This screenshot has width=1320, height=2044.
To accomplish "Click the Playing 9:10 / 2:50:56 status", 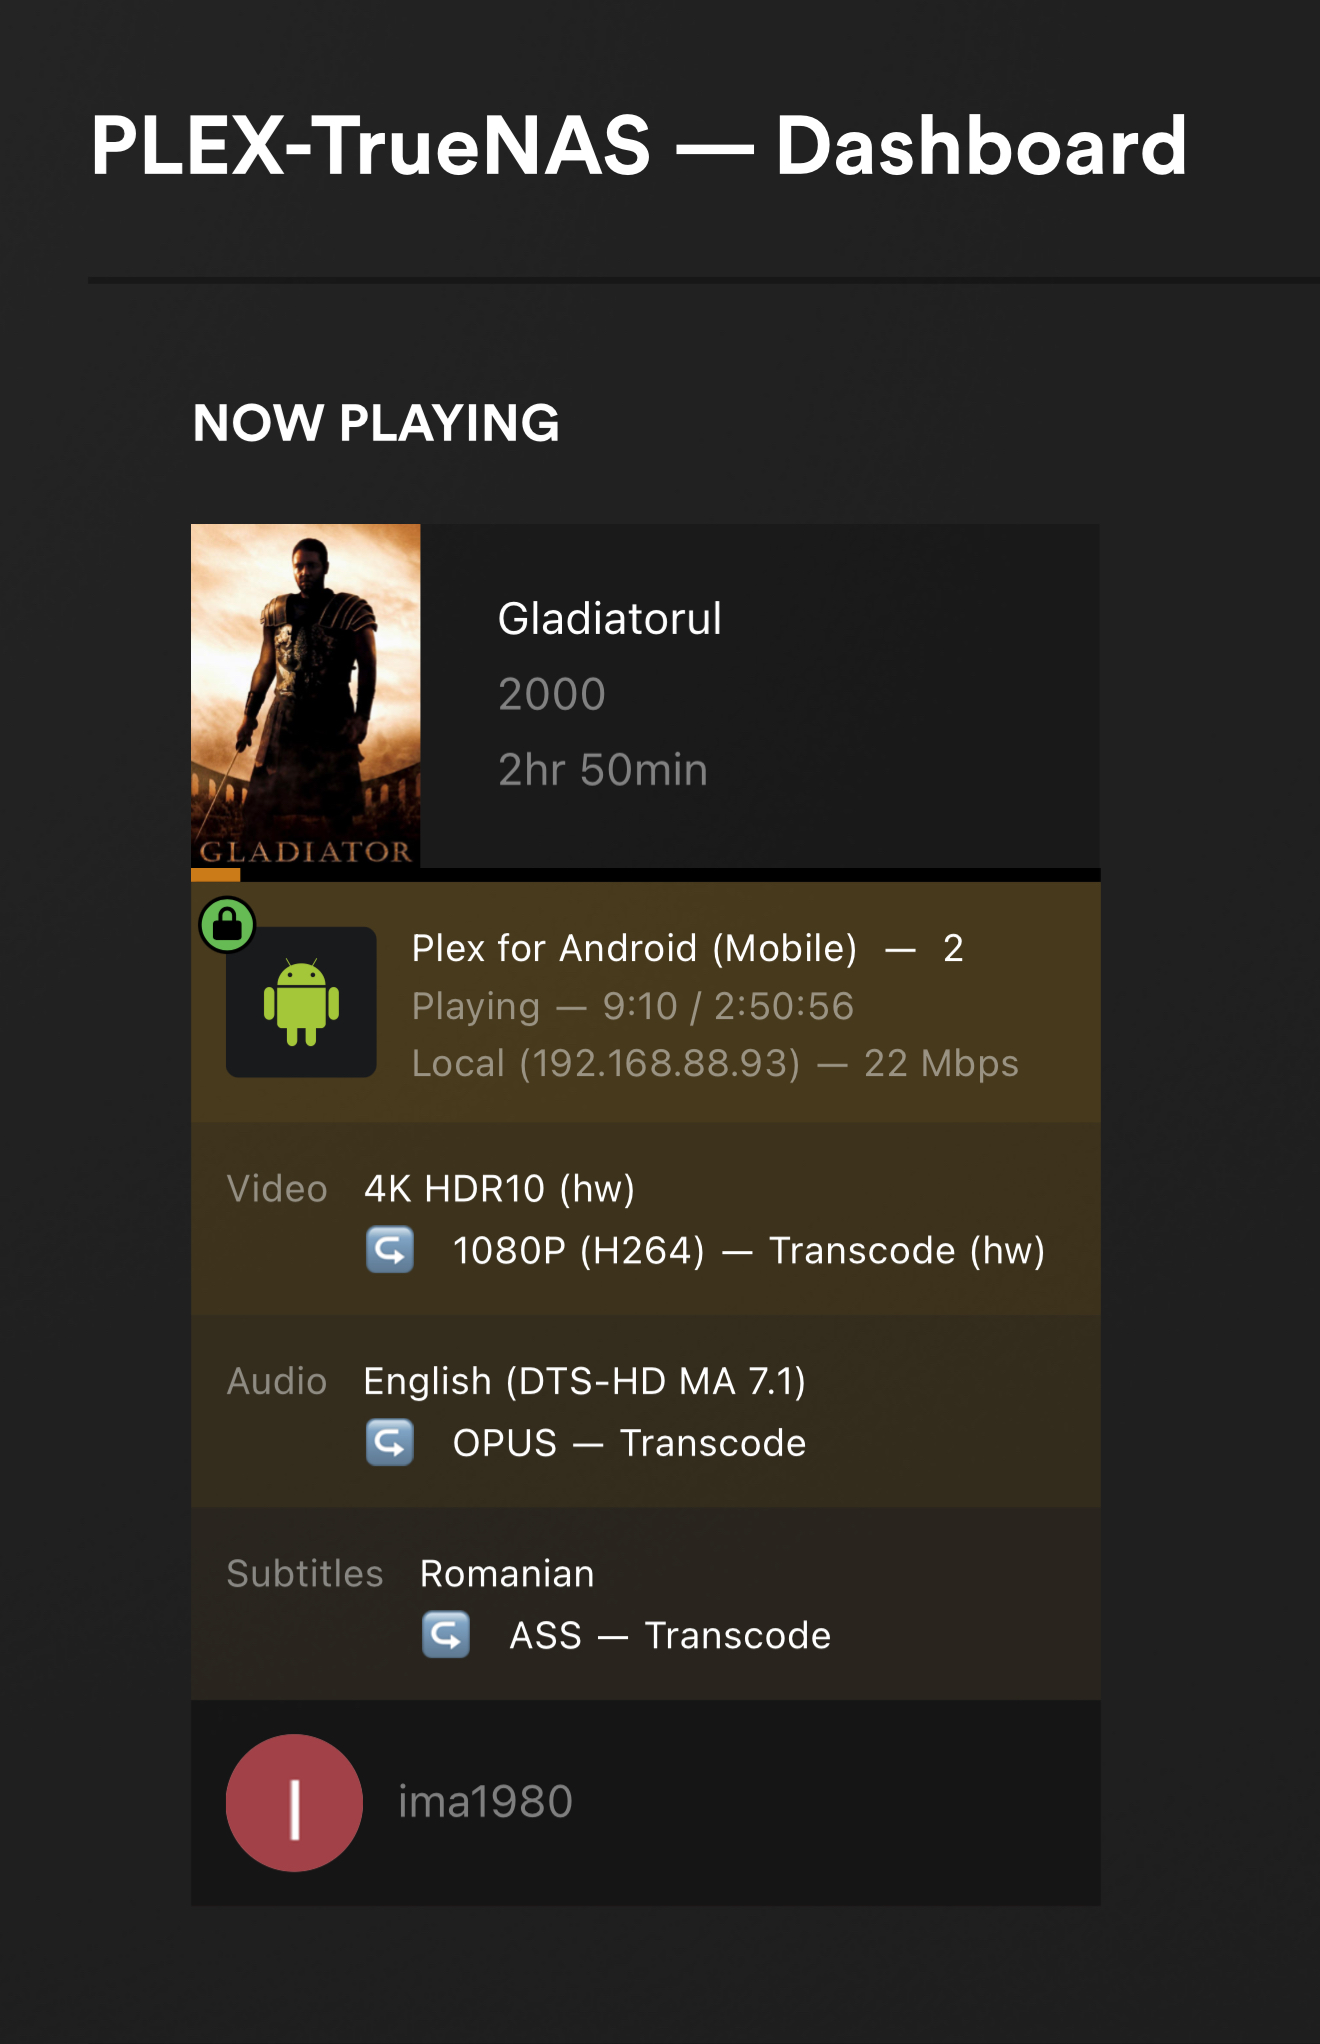I will [633, 1006].
